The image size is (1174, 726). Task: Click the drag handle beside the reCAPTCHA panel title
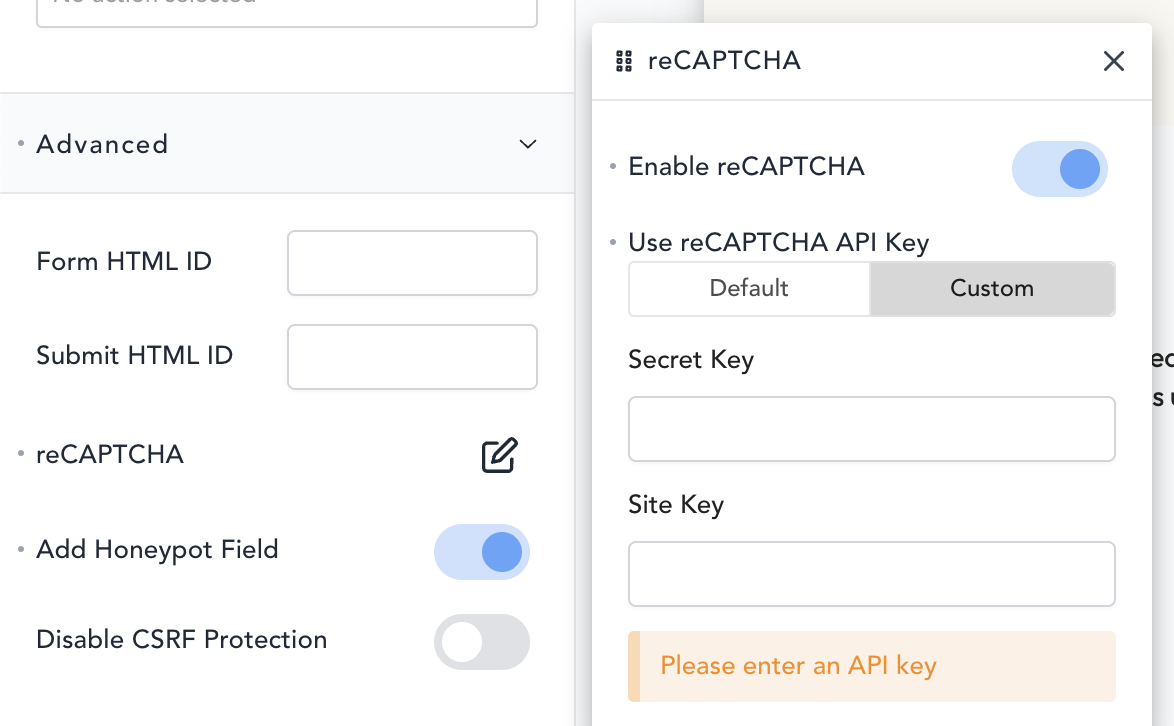[624, 62]
